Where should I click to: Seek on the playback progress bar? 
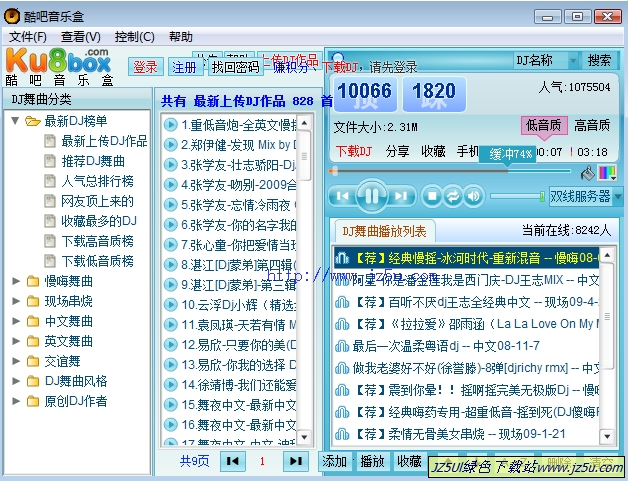coord(449,171)
